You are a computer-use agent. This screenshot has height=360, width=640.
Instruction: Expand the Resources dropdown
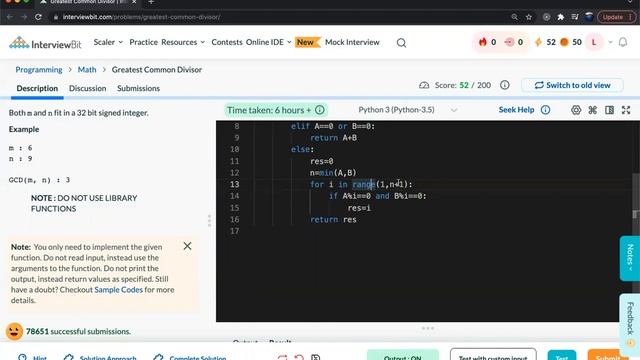tap(183, 42)
